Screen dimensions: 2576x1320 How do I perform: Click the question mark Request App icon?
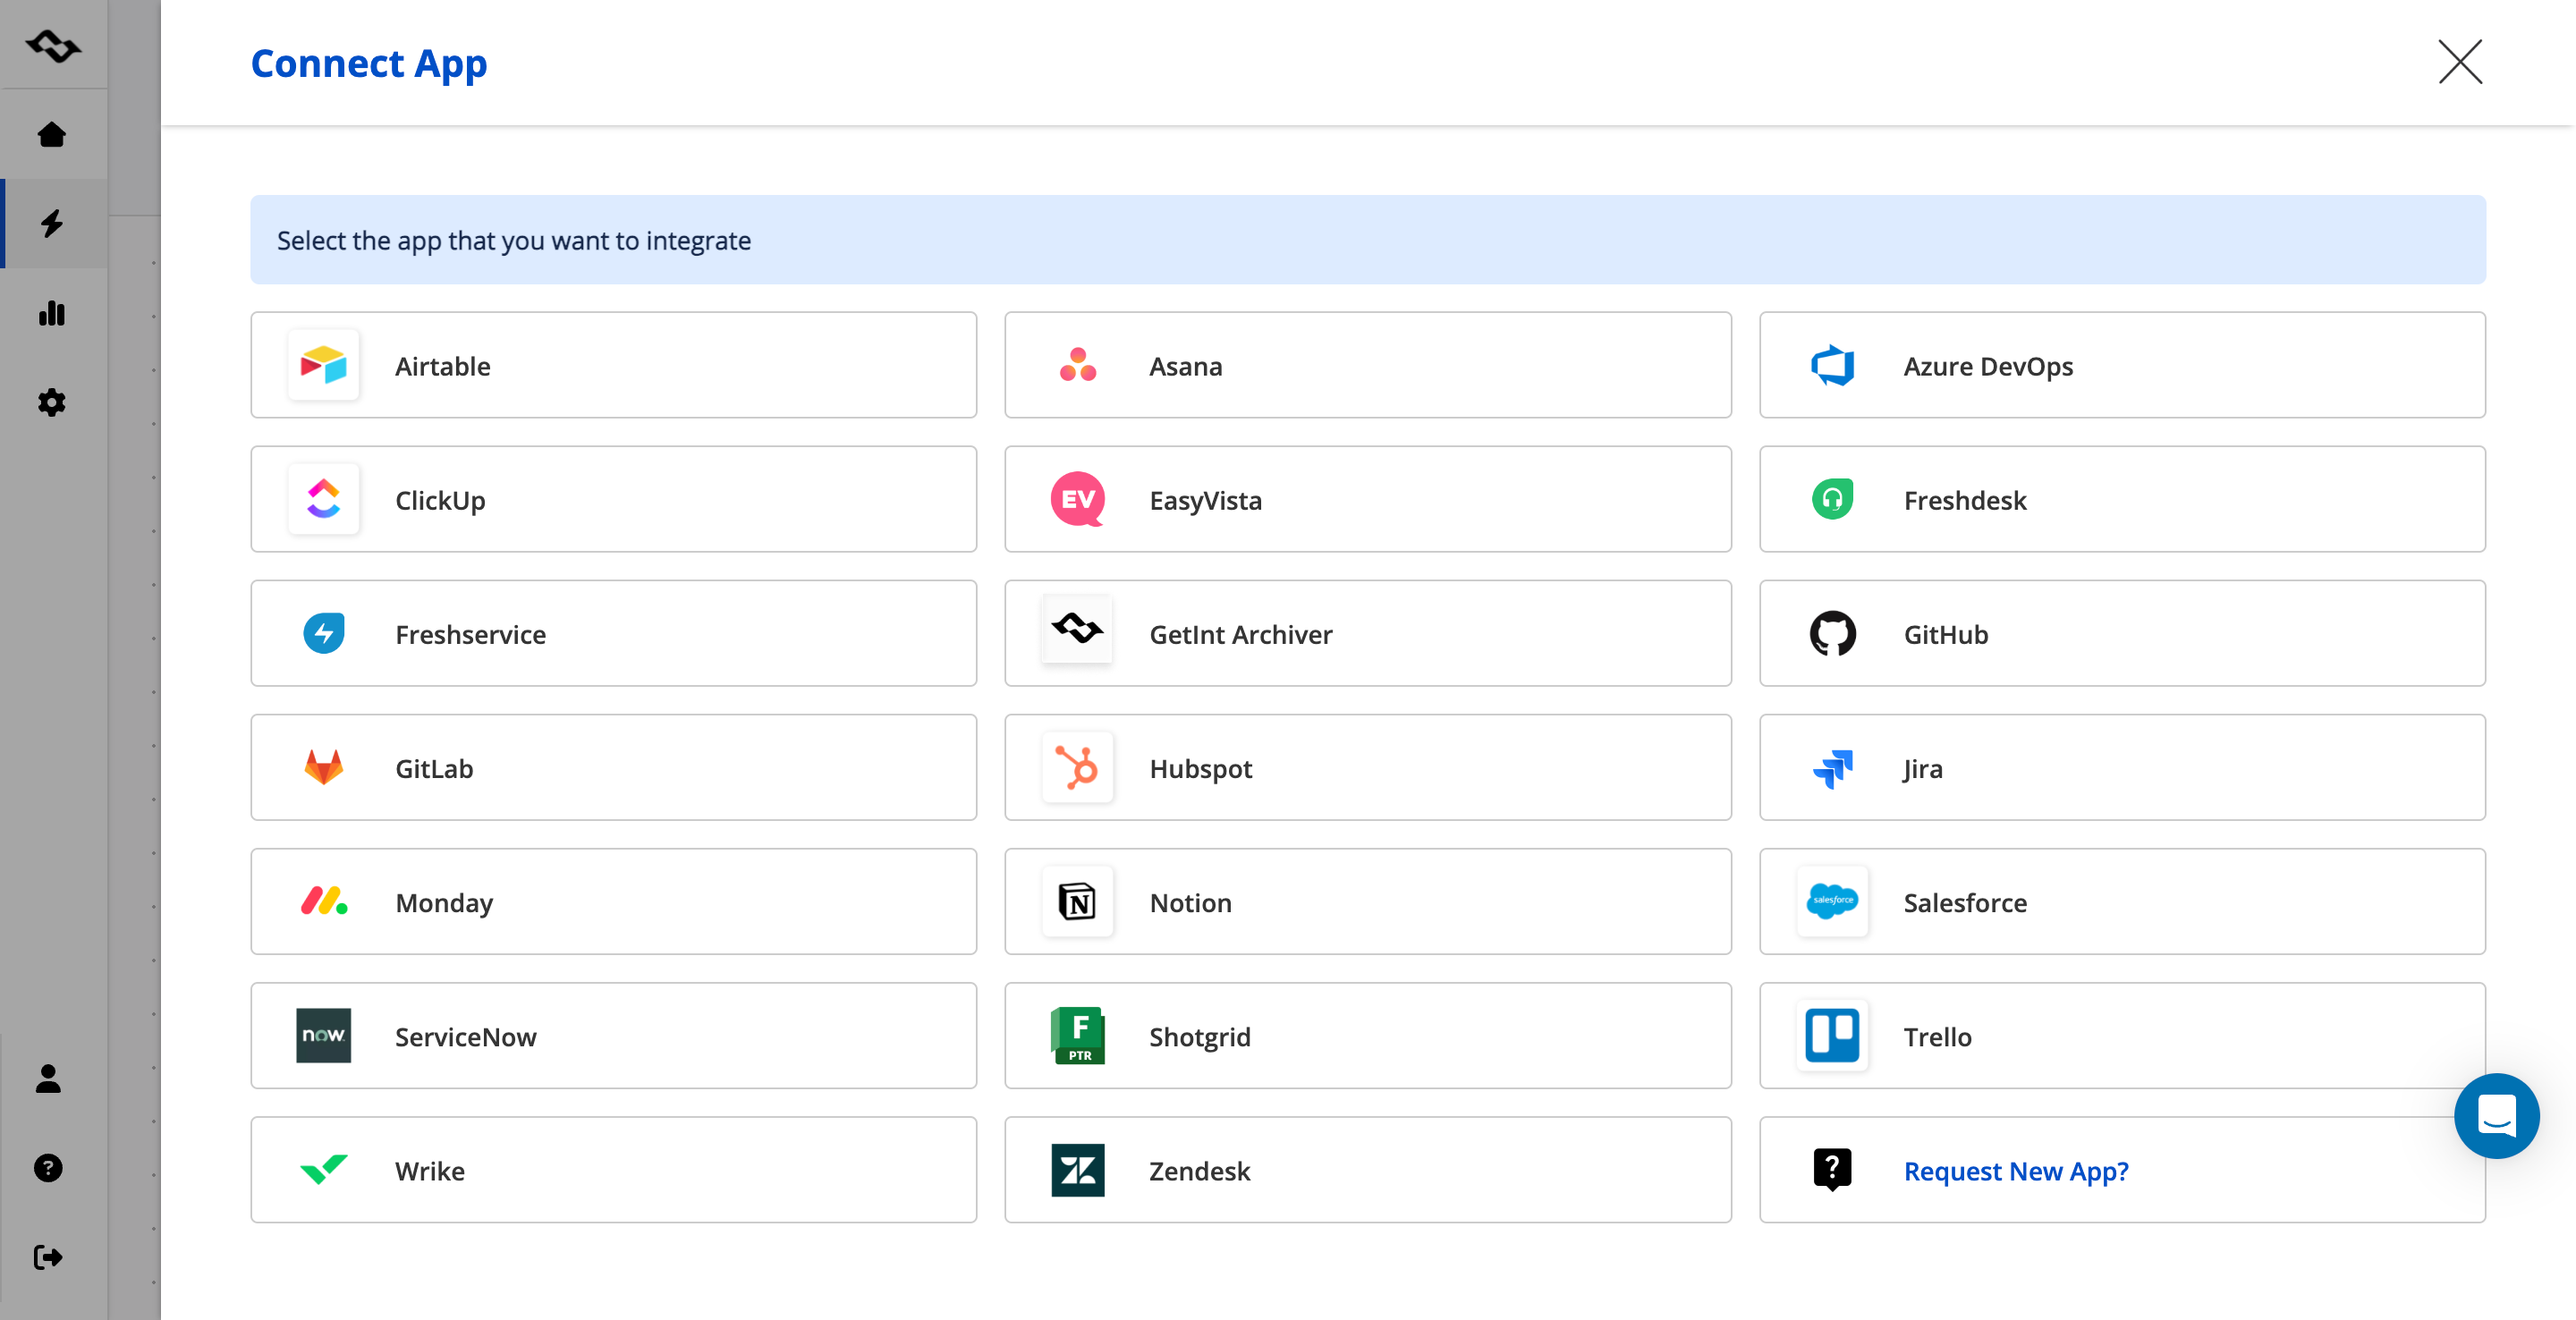point(1832,1169)
